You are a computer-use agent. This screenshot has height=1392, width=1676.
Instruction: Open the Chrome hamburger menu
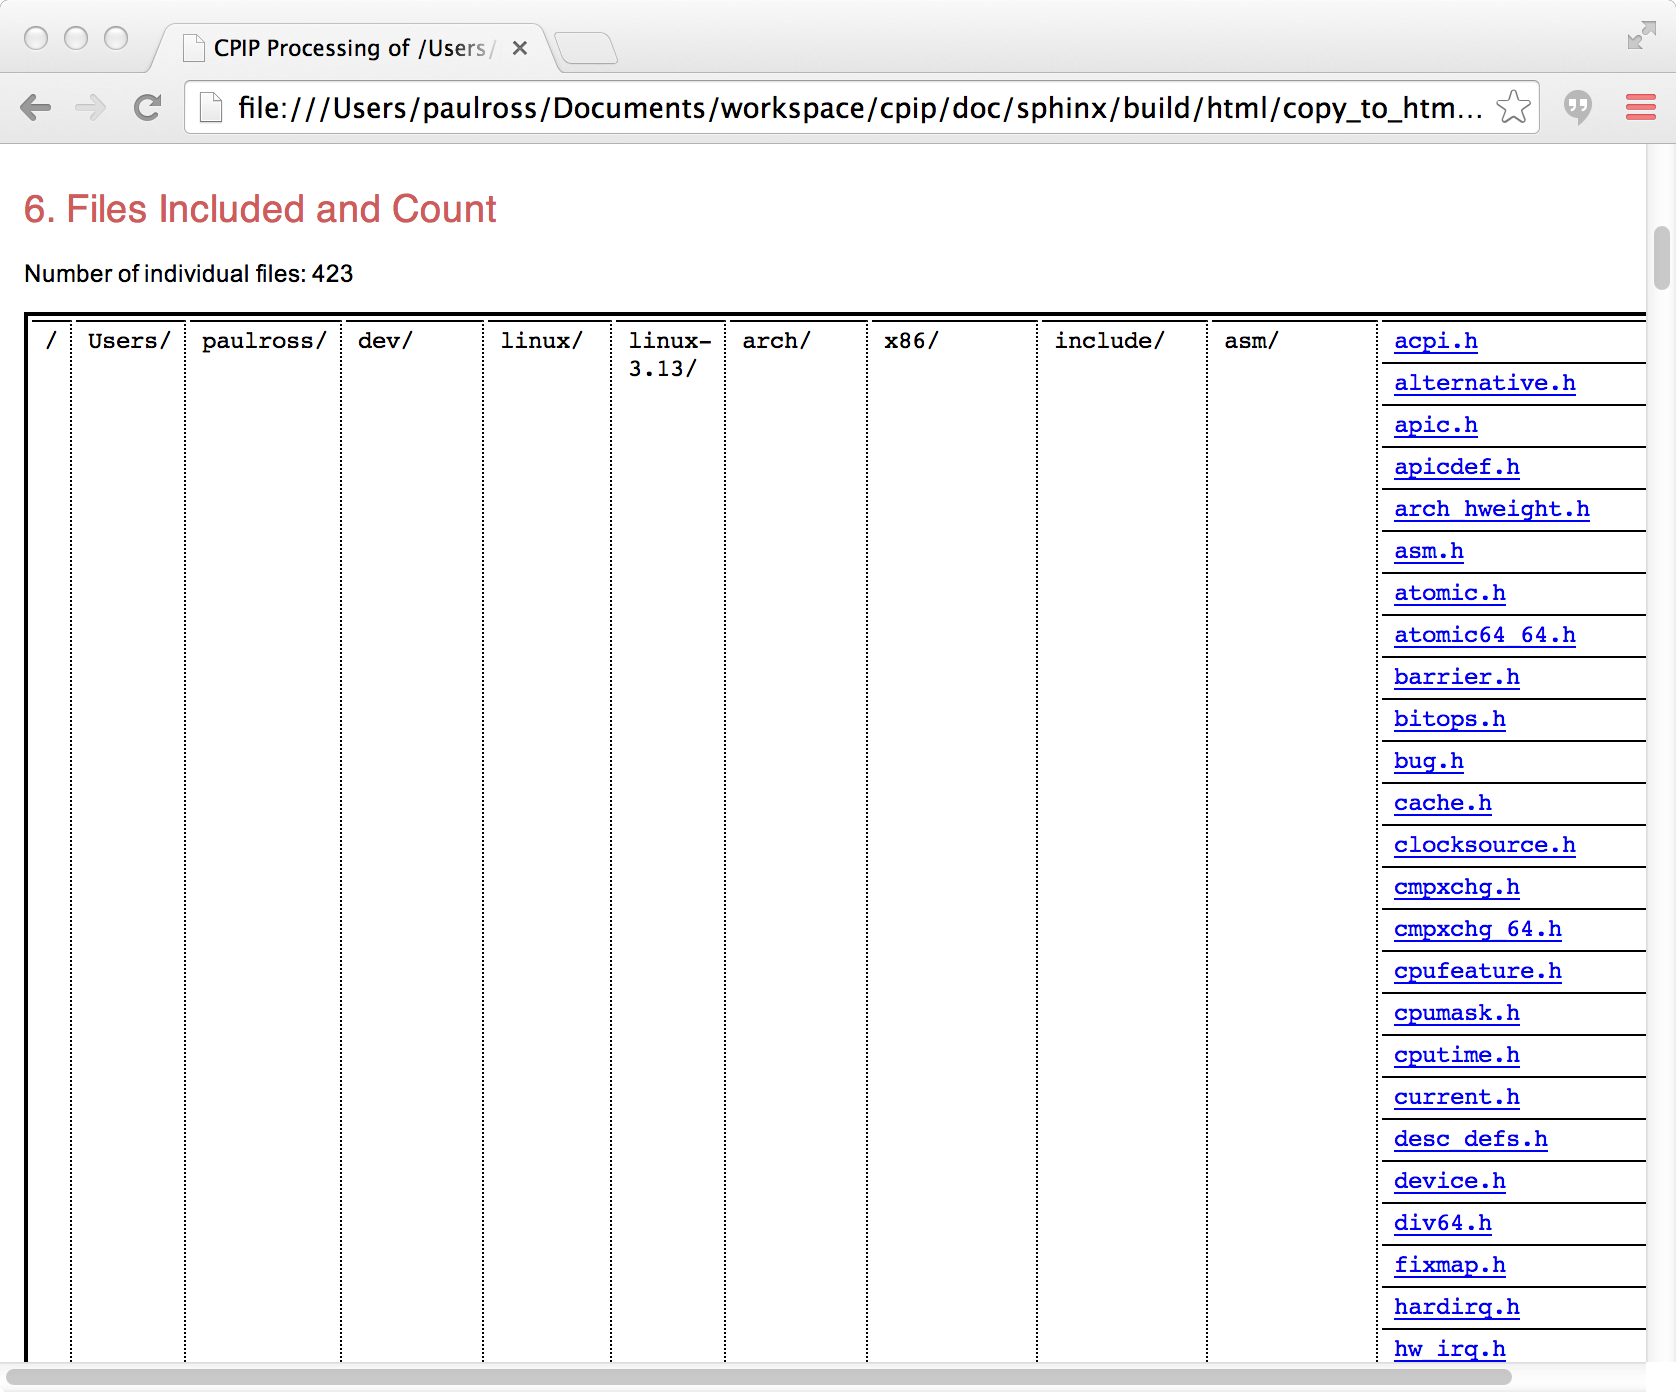click(x=1640, y=107)
